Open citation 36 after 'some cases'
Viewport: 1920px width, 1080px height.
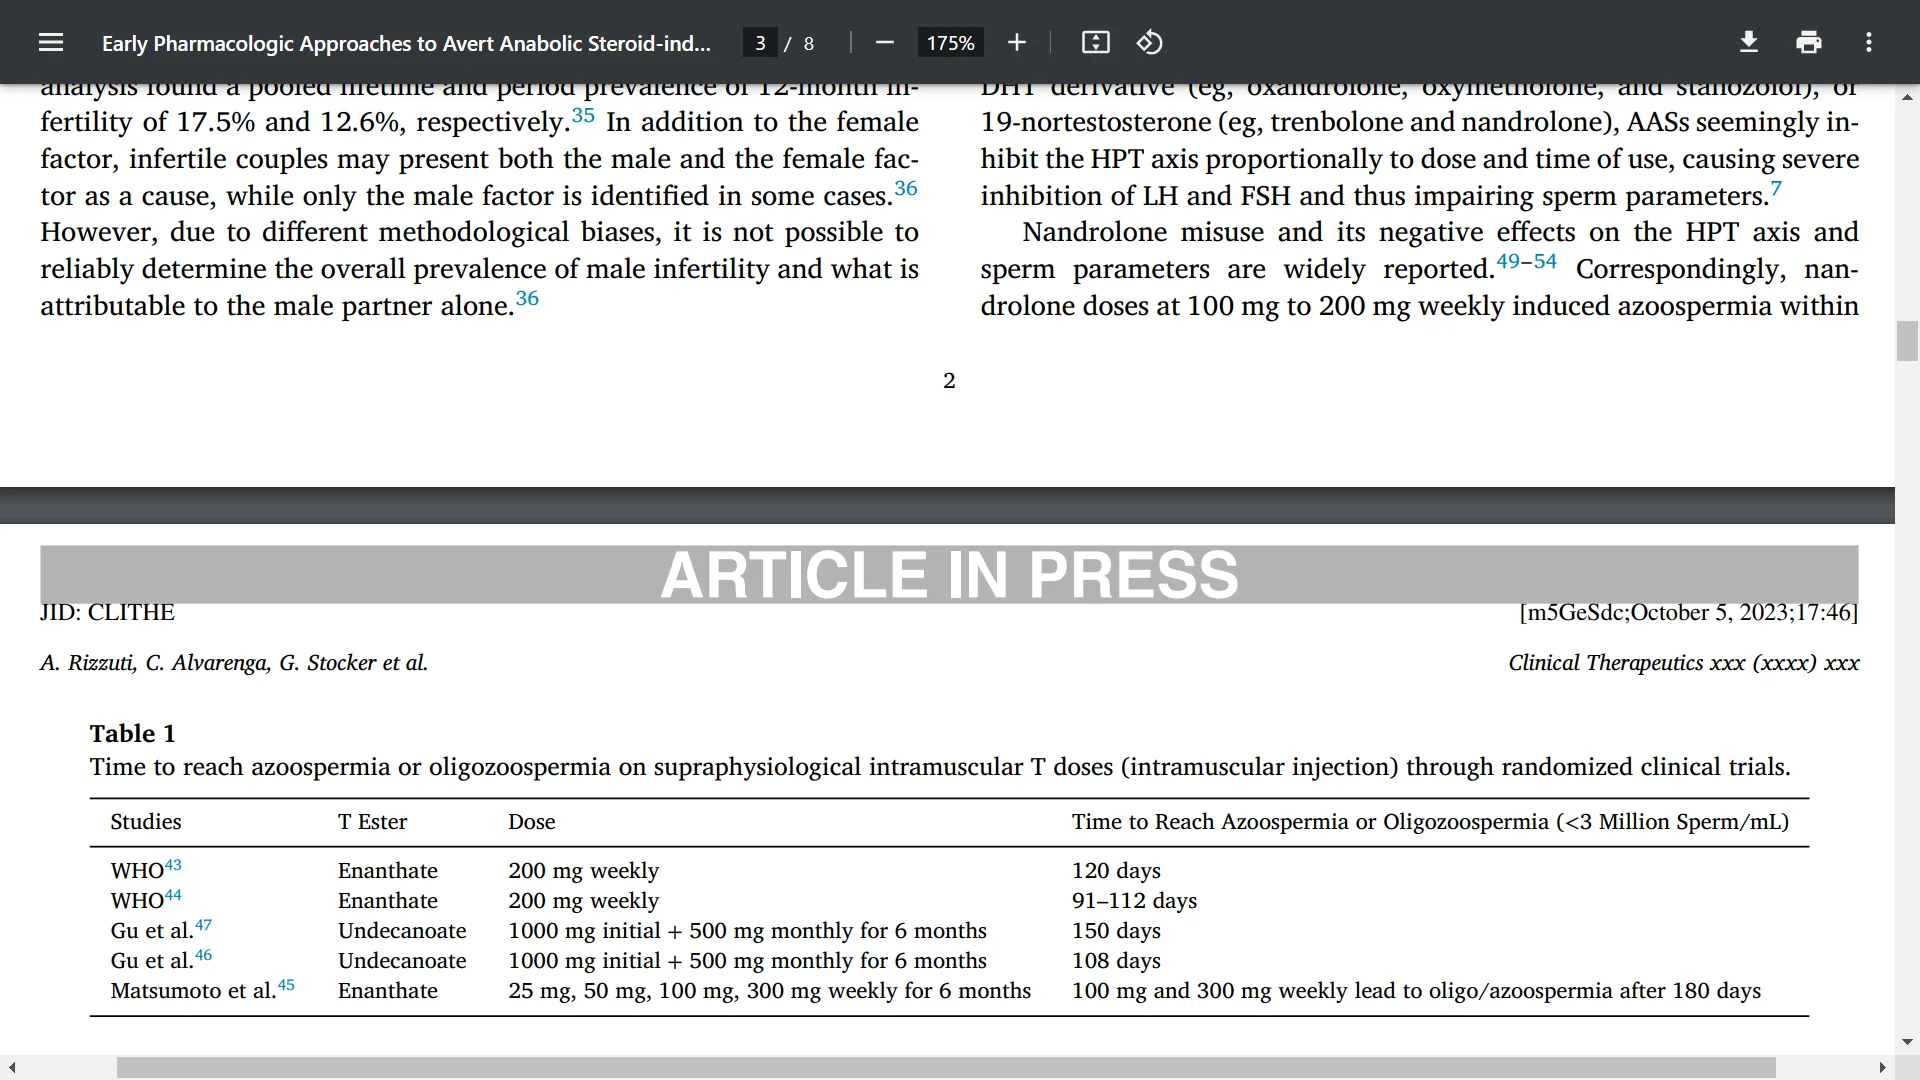point(906,188)
